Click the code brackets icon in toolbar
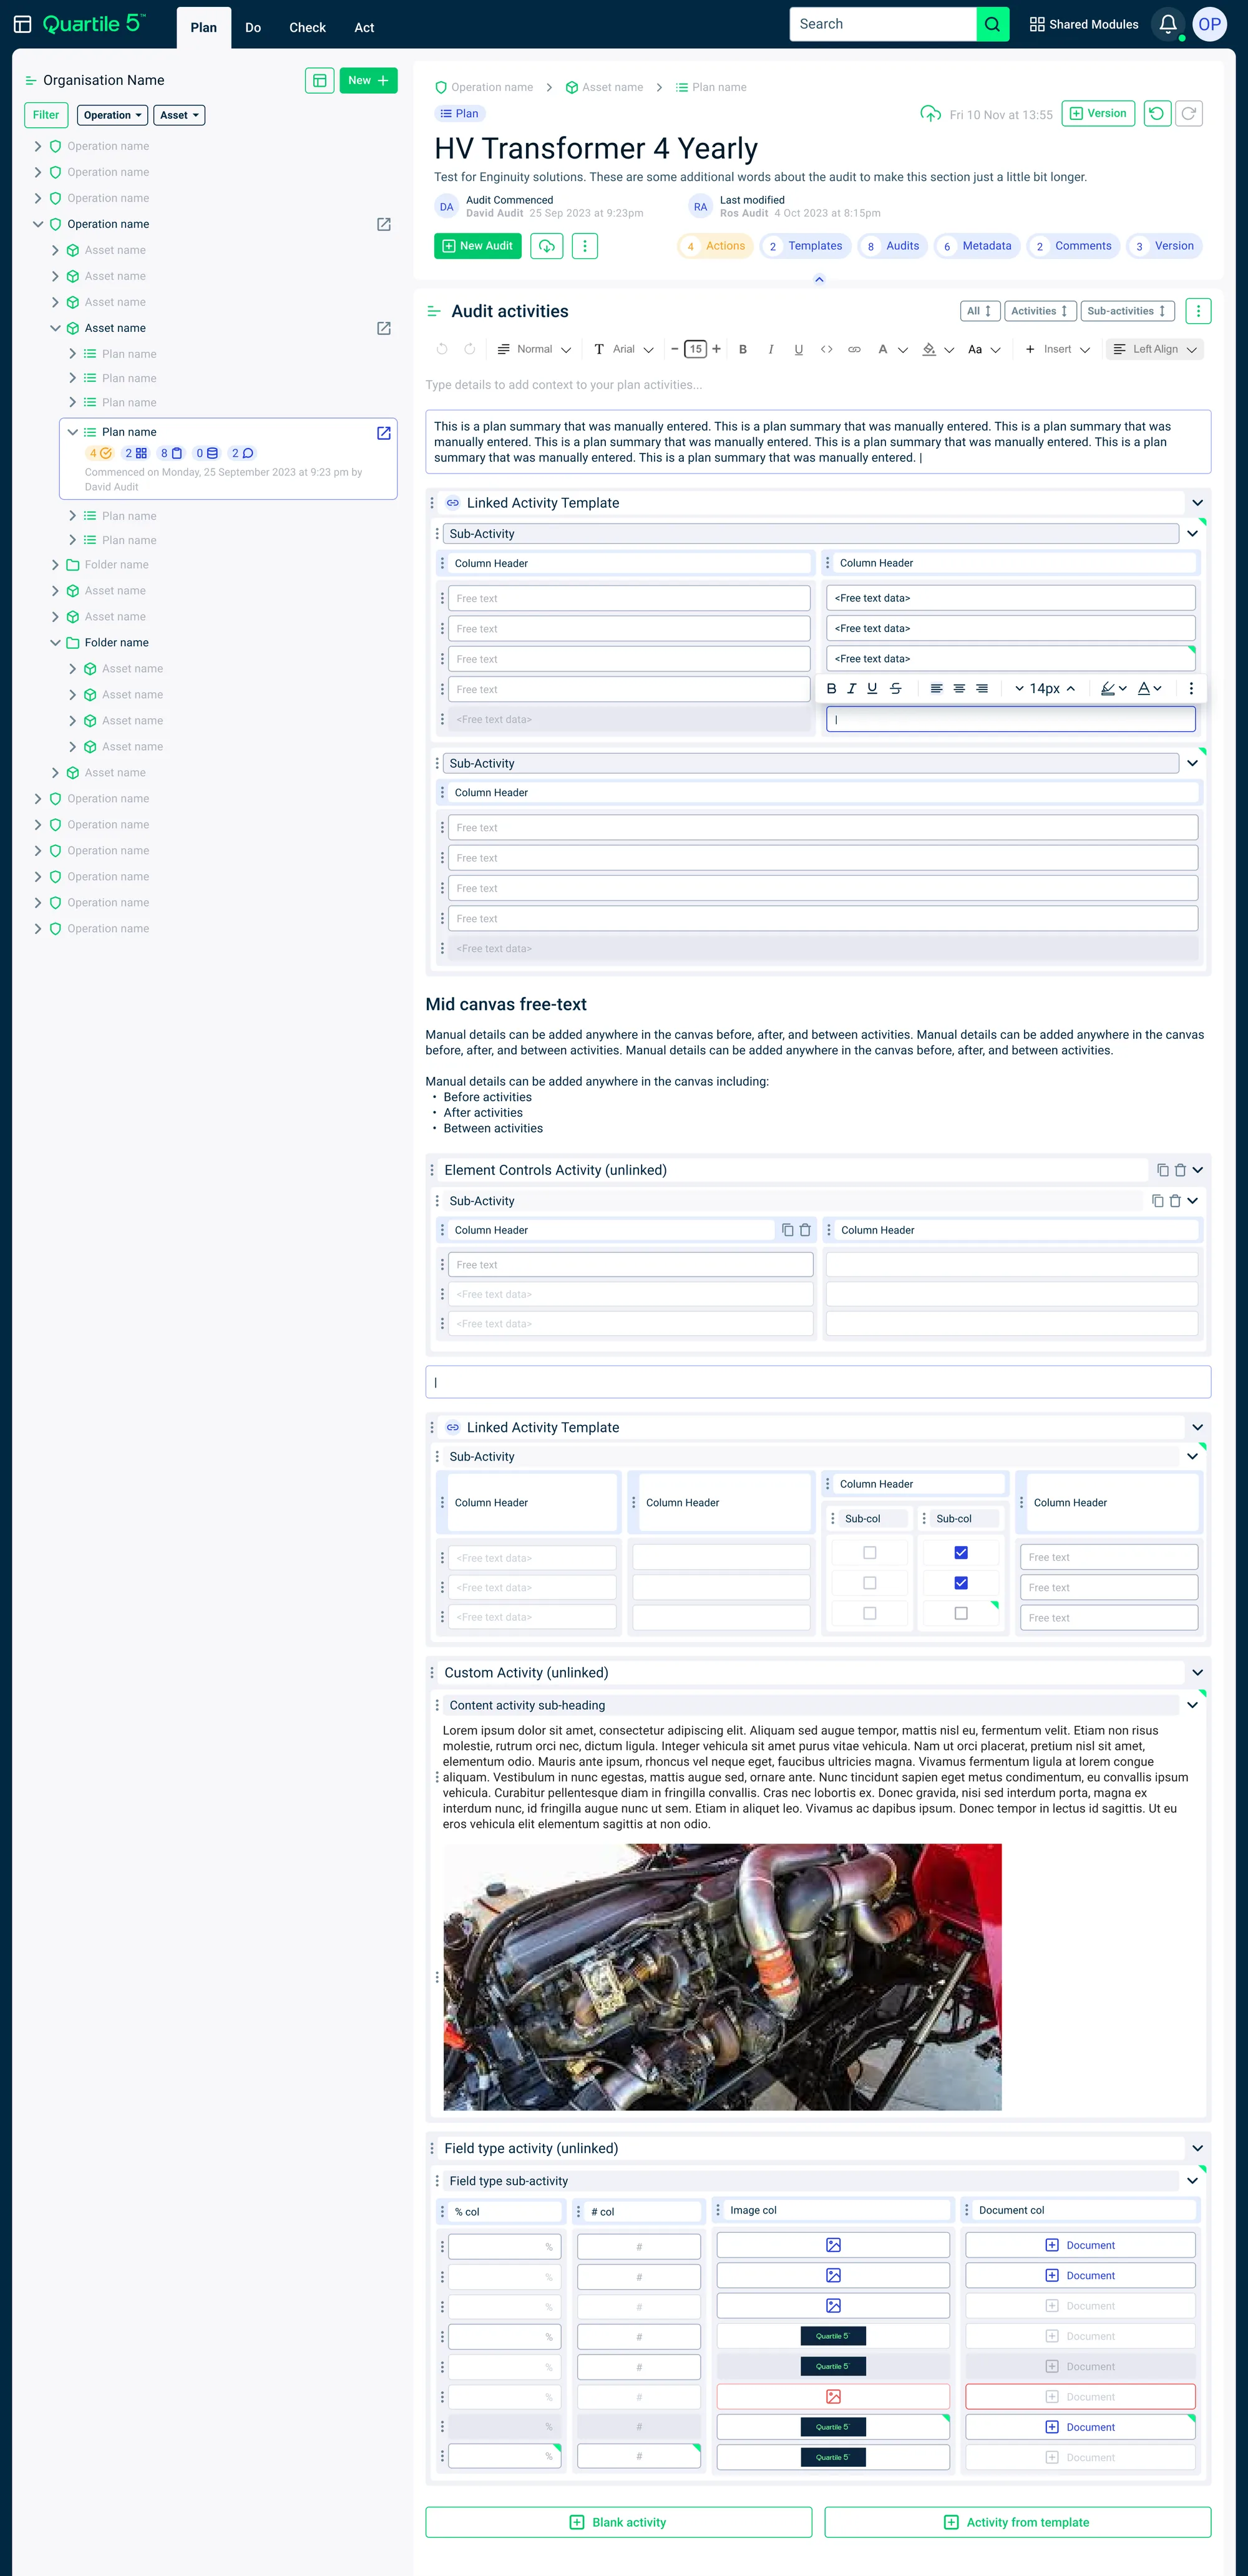1248x2576 pixels. coord(826,349)
